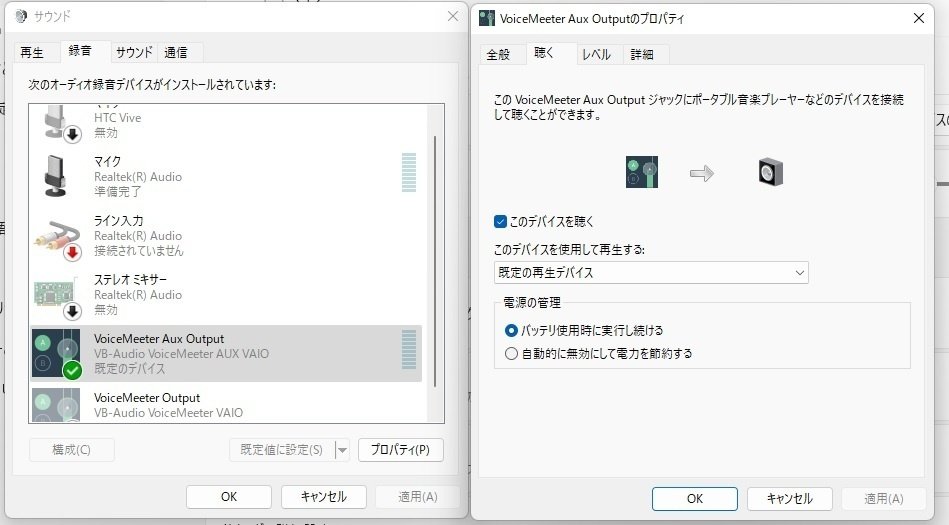Viewport: 949px width, 525px height.
Task: Click OK in the VoiceMeeter properties dialog
Action: pos(695,499)
